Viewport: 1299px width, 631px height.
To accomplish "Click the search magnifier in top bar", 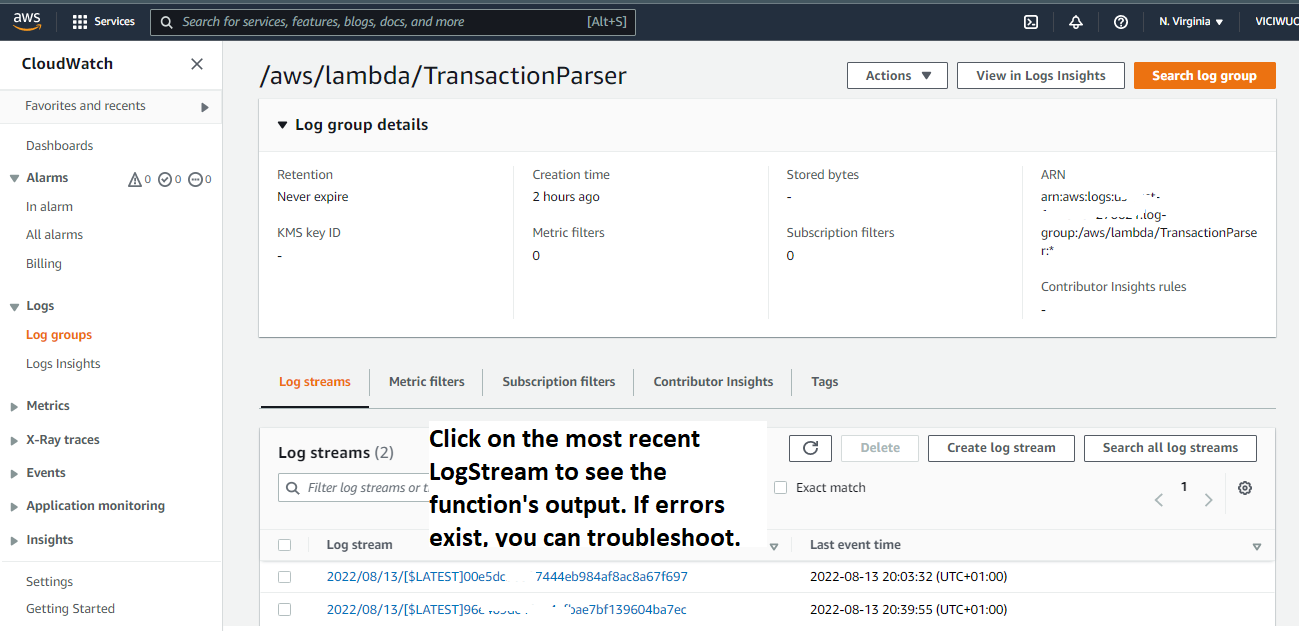I will tap(165, 22).
